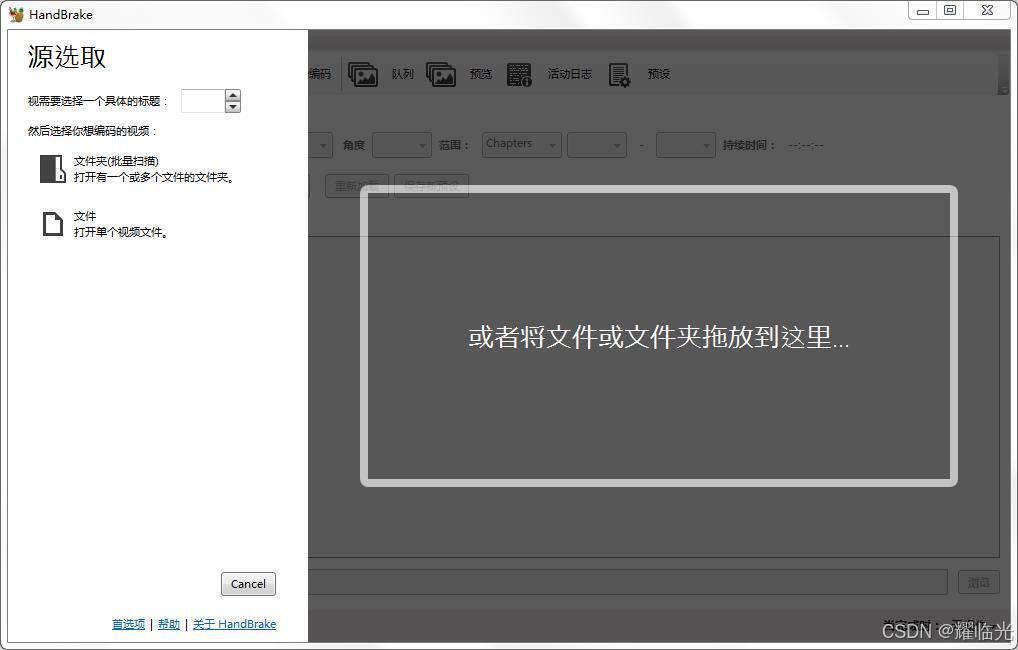Open the 关于 HandBrake link

(234, 624)
